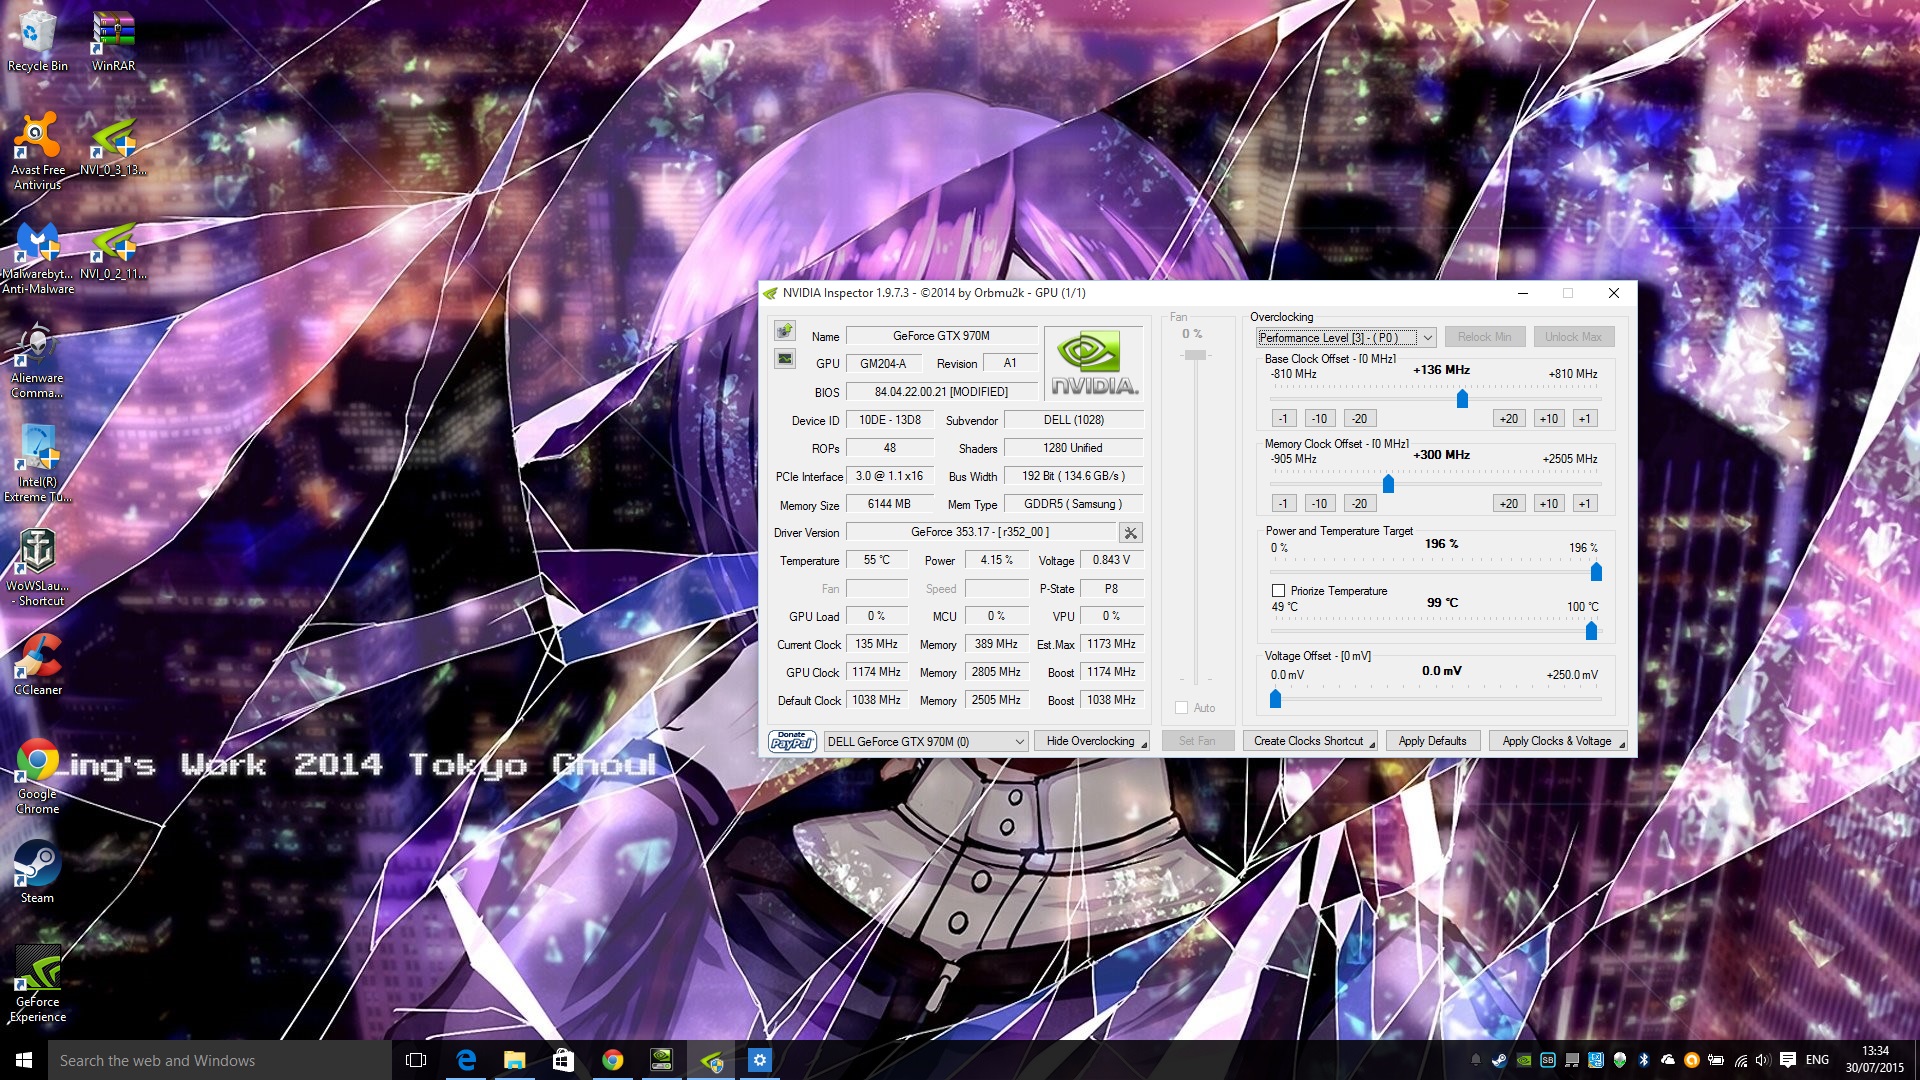Click the Unlock Max button

click(x=1573, y=337)
